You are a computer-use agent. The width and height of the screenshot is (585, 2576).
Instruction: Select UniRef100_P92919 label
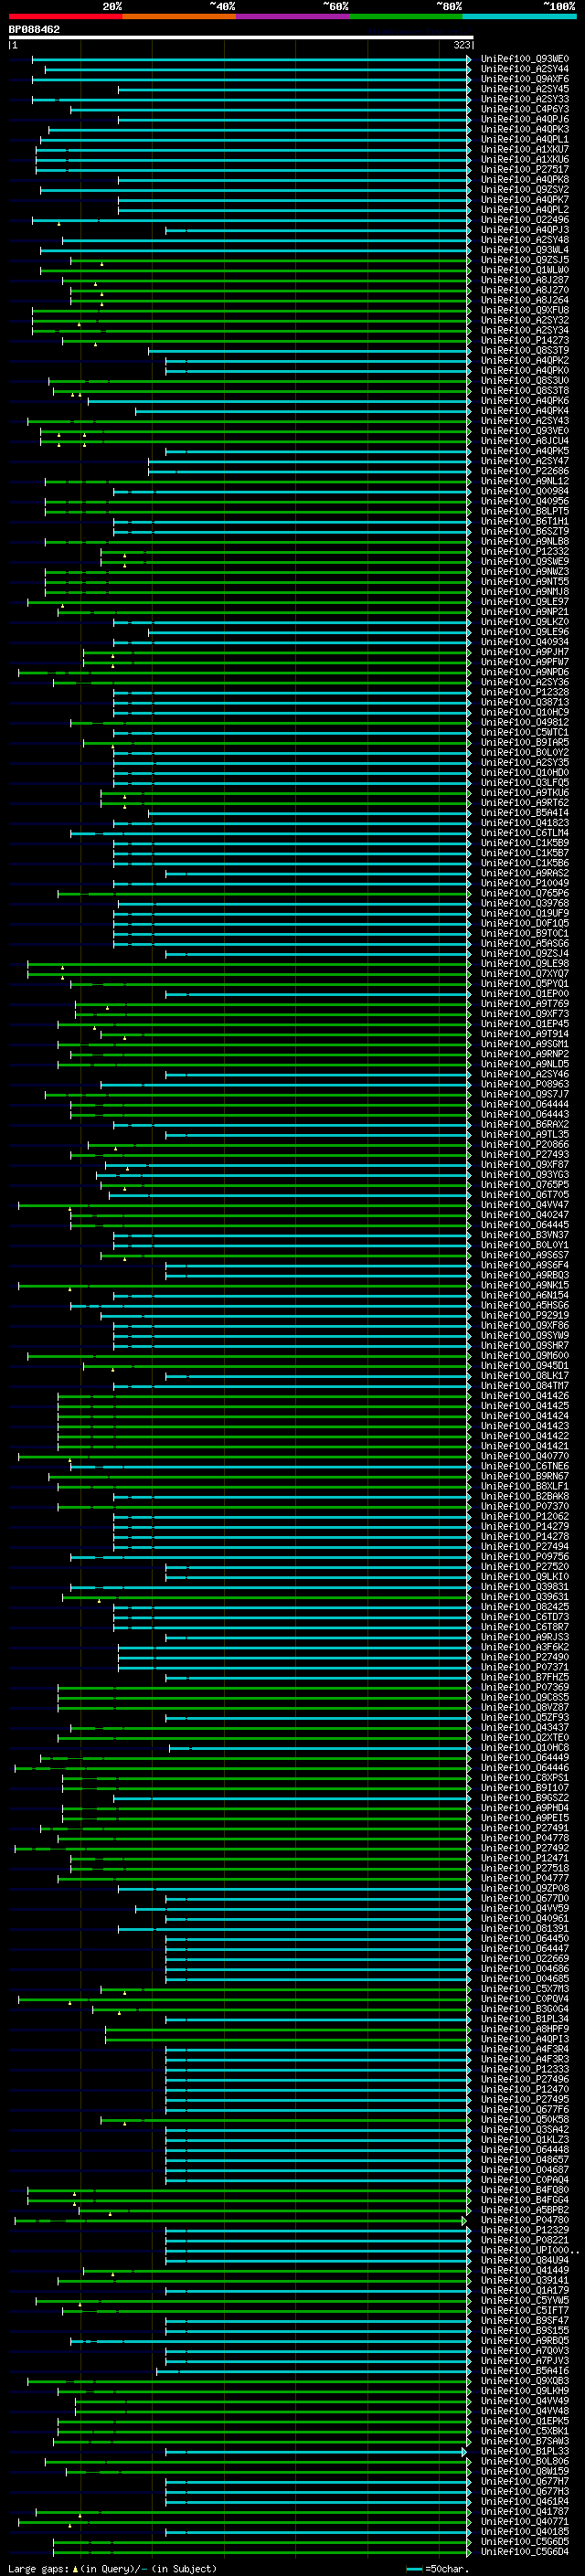tap(524, 1316)
